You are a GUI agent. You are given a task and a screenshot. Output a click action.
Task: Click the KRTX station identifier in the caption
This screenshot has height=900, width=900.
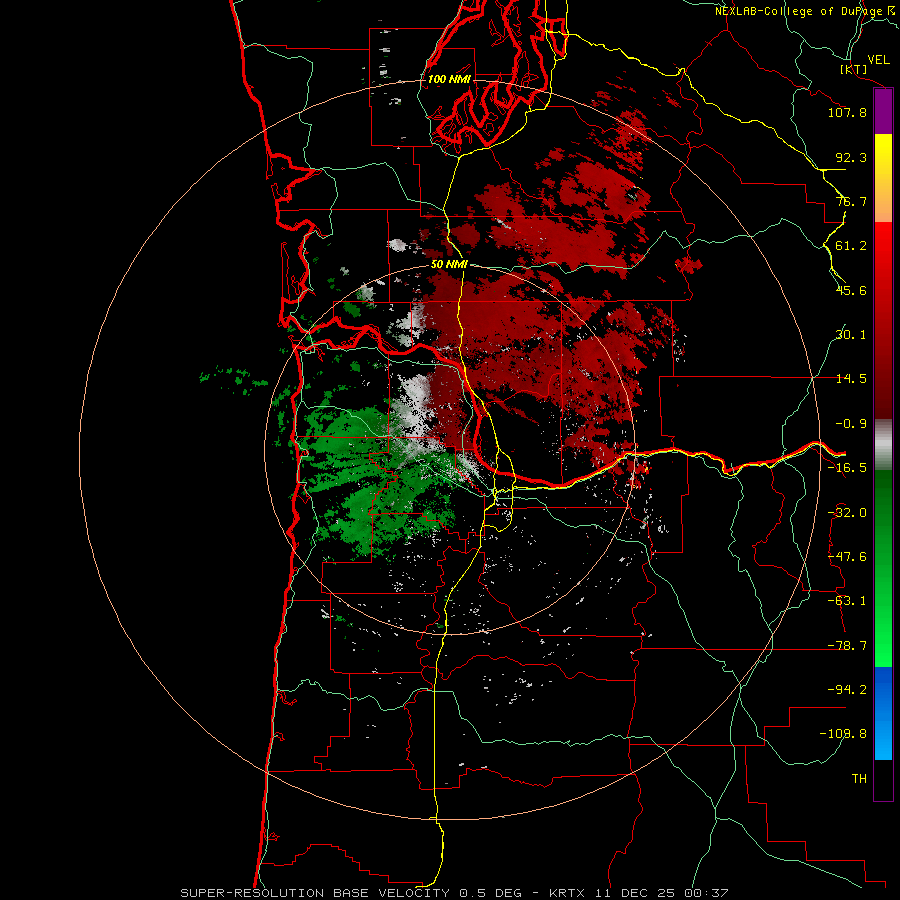point(567,893)
